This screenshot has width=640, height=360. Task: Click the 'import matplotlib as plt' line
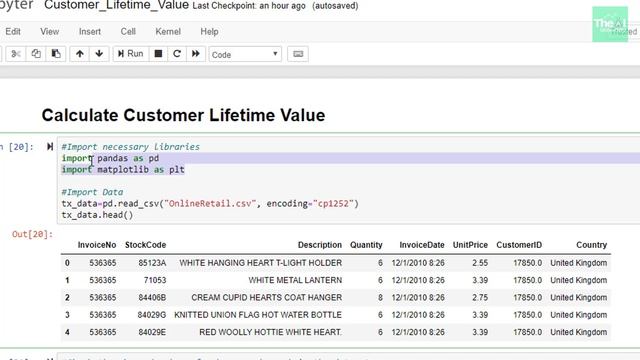[x=123, y=169]
